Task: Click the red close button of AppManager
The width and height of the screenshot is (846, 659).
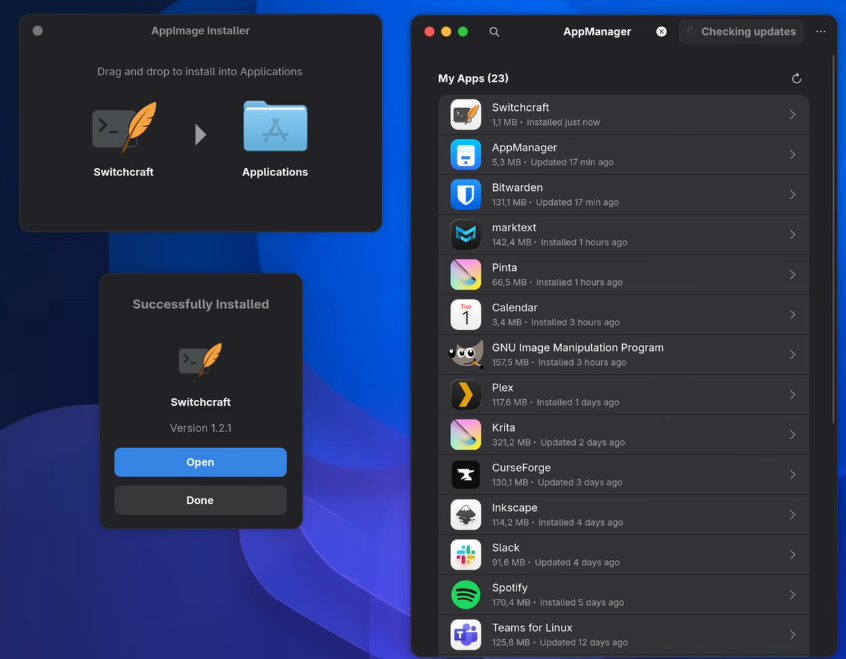Action: click(429, 32)
